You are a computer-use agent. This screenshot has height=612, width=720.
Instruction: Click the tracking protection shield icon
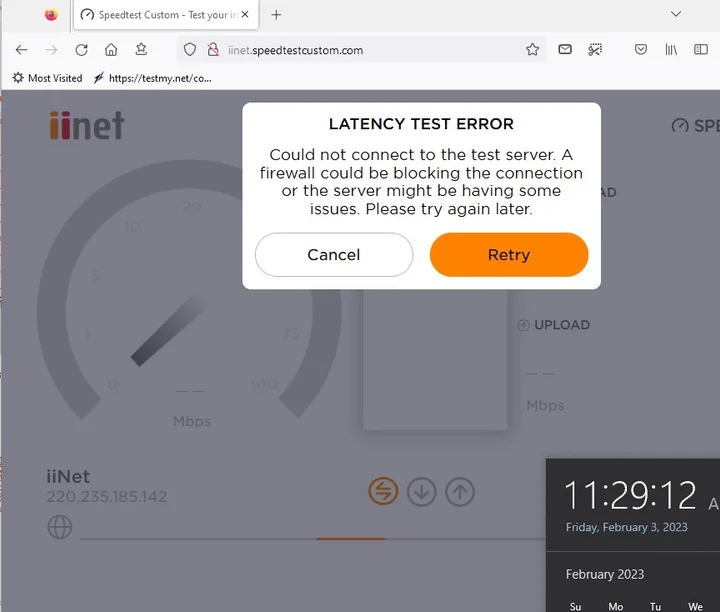(190, 50)
